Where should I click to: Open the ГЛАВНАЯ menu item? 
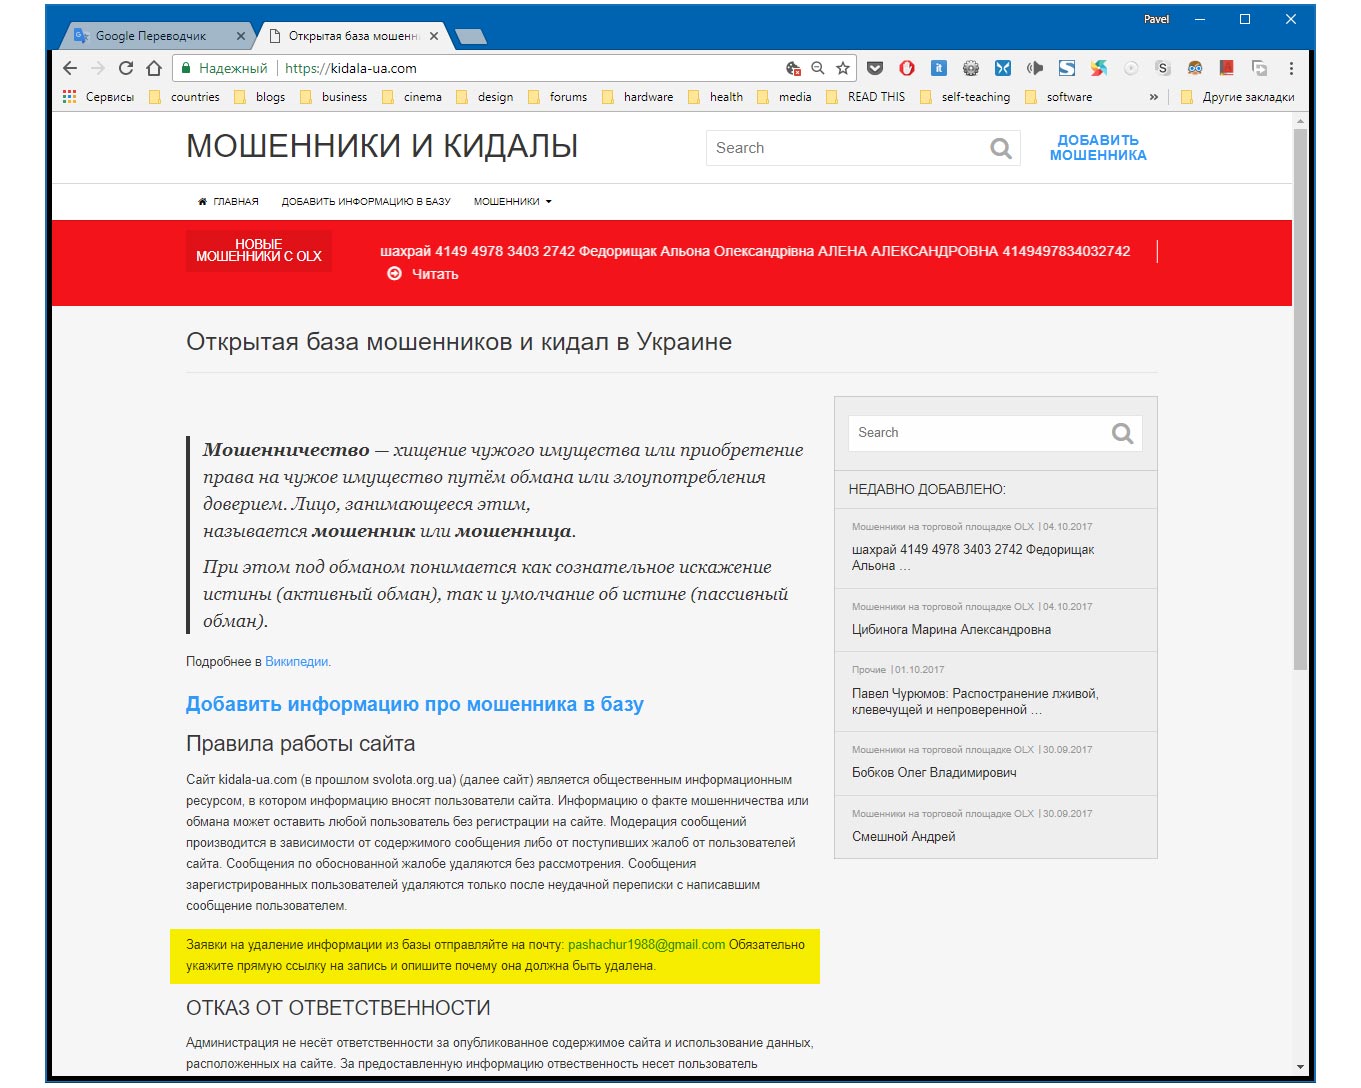(228, 201)
